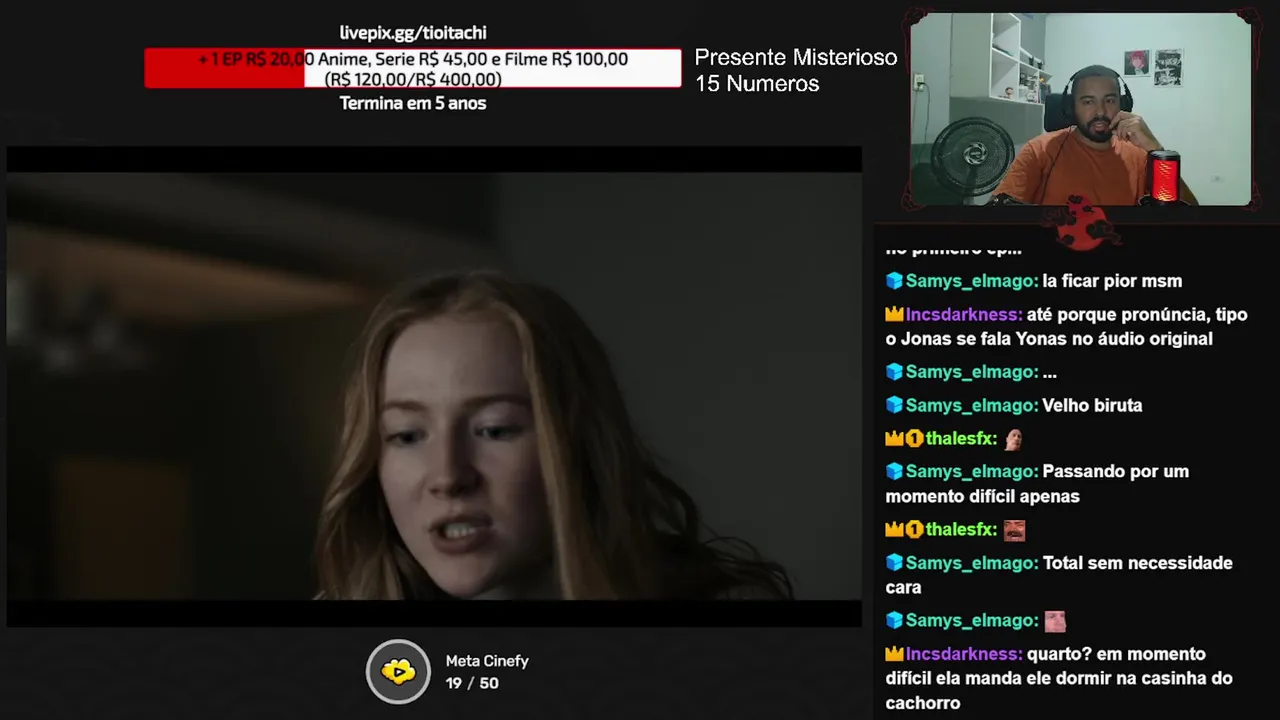Click the "Total sem necessidade" chat text
The width and height of the screenshot is (1280, 720).
point(1137,563)
